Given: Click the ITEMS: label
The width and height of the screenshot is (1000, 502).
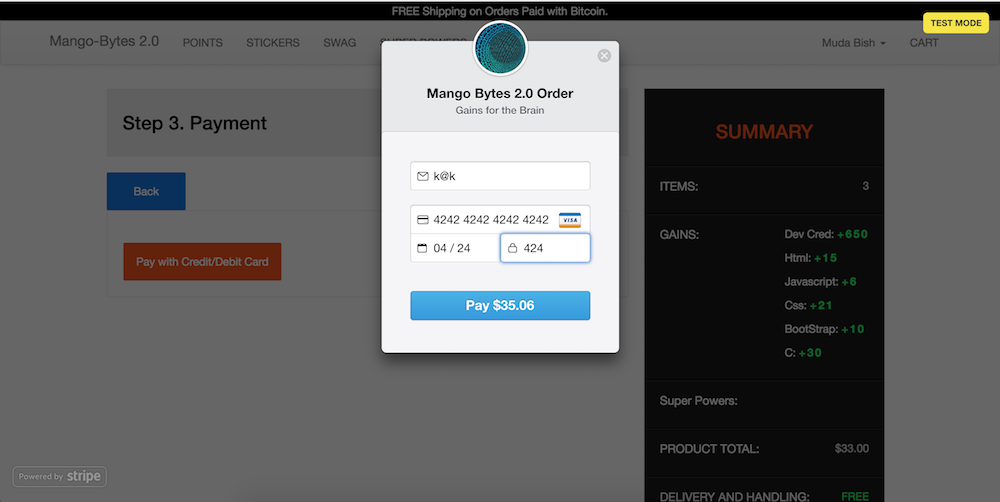Looking at the screenshot, I should [x=679, y=187].
